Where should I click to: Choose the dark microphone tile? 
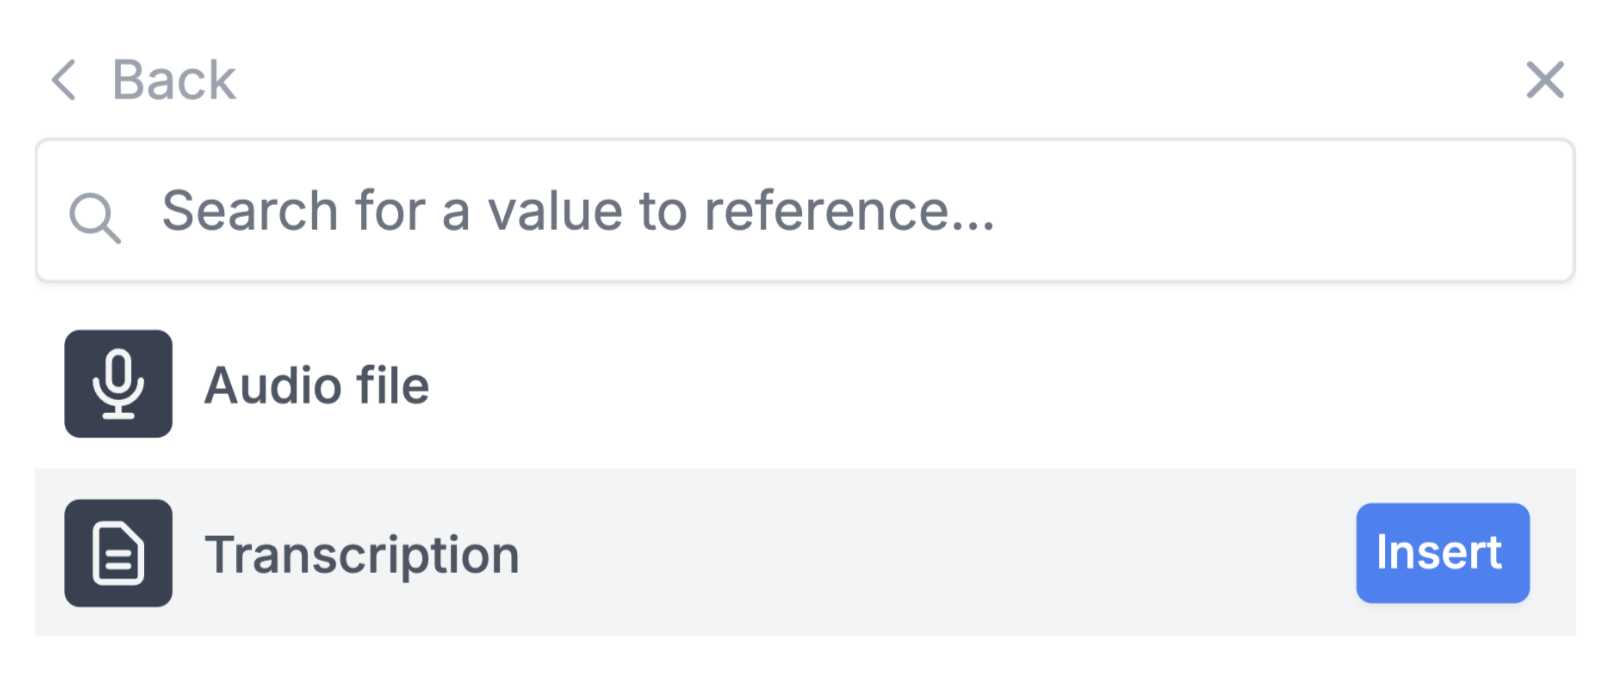[118, 384]
